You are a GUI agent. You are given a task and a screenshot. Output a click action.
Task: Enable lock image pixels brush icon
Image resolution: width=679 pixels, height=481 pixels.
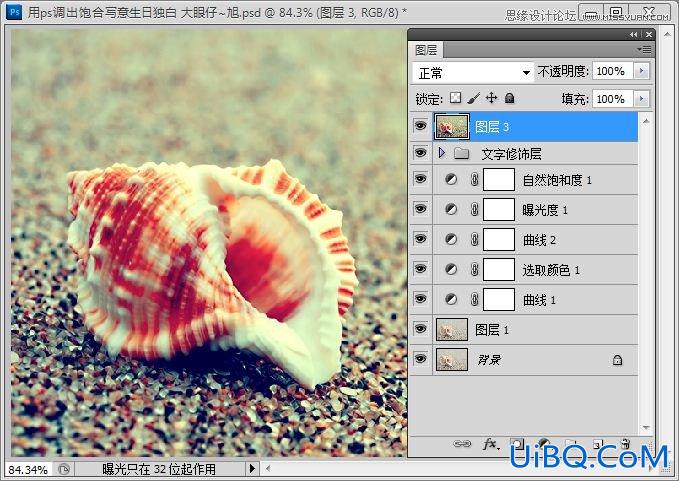474,98
